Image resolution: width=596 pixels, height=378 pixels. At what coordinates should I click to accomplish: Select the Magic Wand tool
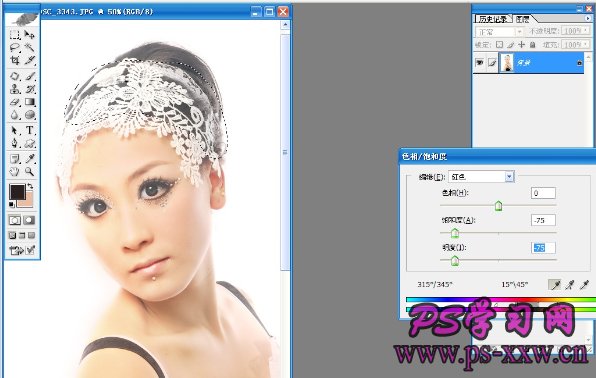tap(30, 48)
